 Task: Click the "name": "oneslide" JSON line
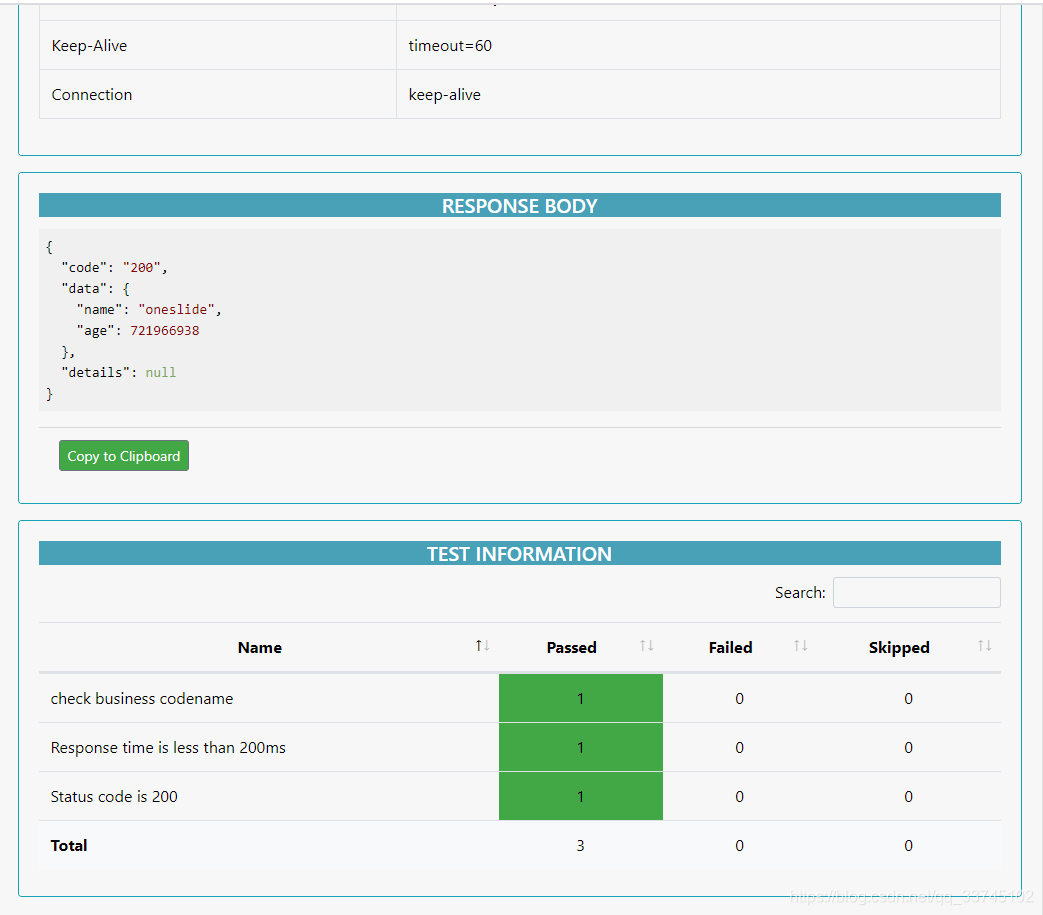[149, 309]
